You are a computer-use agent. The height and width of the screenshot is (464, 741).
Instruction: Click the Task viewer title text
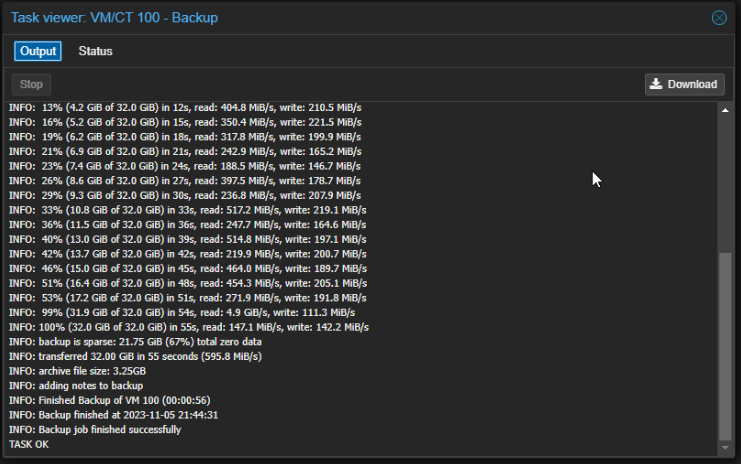click(114, 18)
